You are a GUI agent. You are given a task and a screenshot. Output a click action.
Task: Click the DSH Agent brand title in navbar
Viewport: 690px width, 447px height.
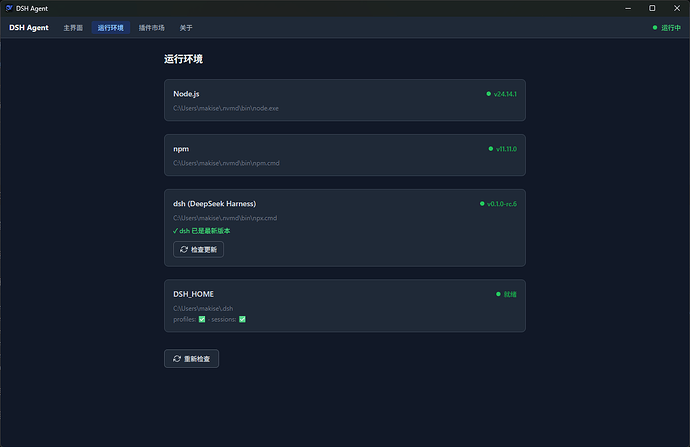(29, 28)
